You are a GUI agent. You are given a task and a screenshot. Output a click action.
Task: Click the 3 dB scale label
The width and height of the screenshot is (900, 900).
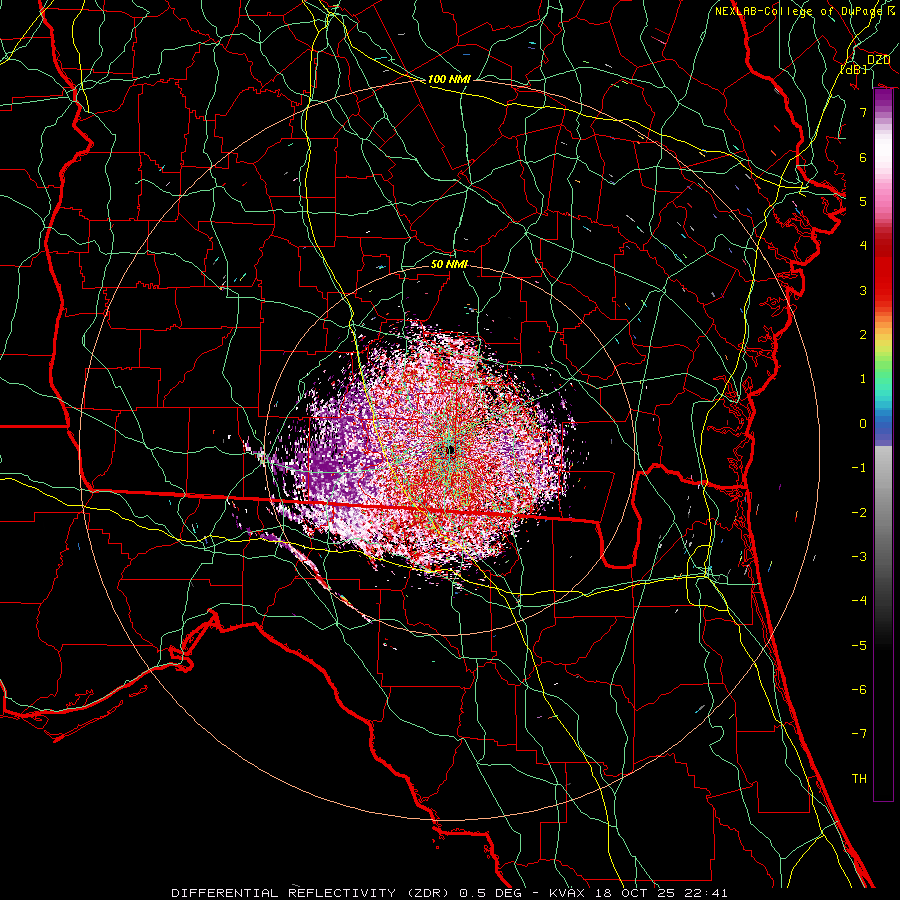pyautogui.click(x=863, y=290)
